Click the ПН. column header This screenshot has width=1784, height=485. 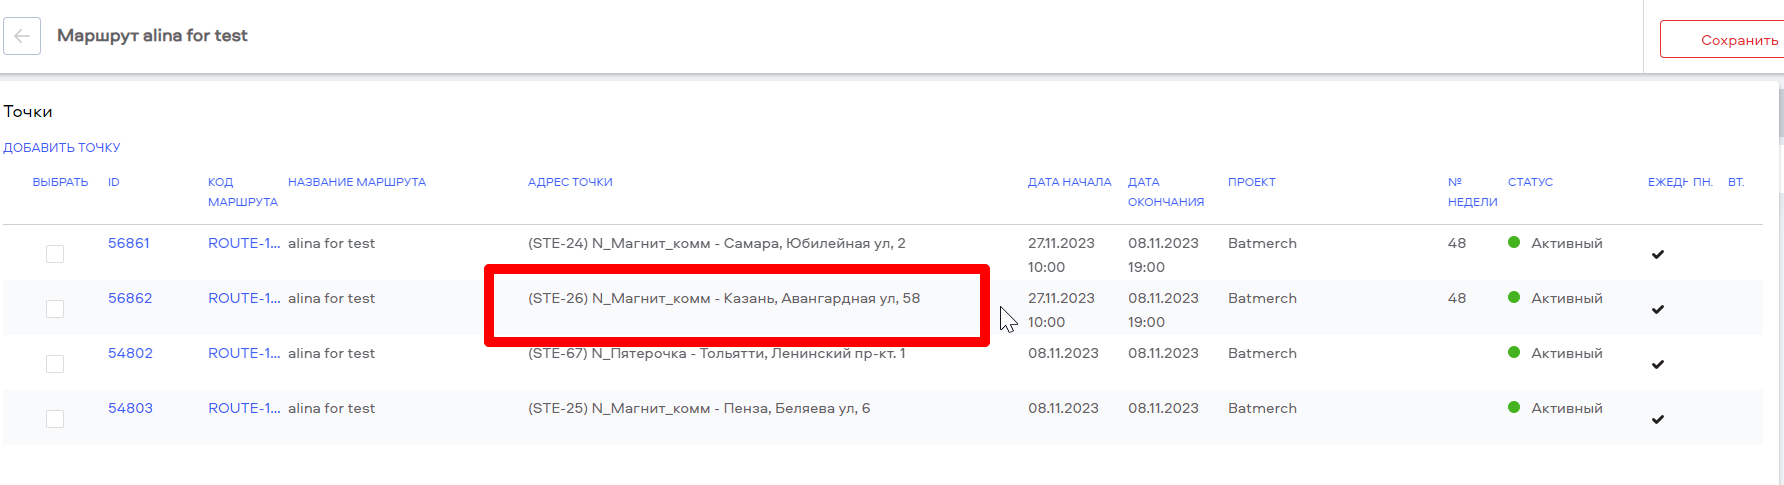point(1703,182)
